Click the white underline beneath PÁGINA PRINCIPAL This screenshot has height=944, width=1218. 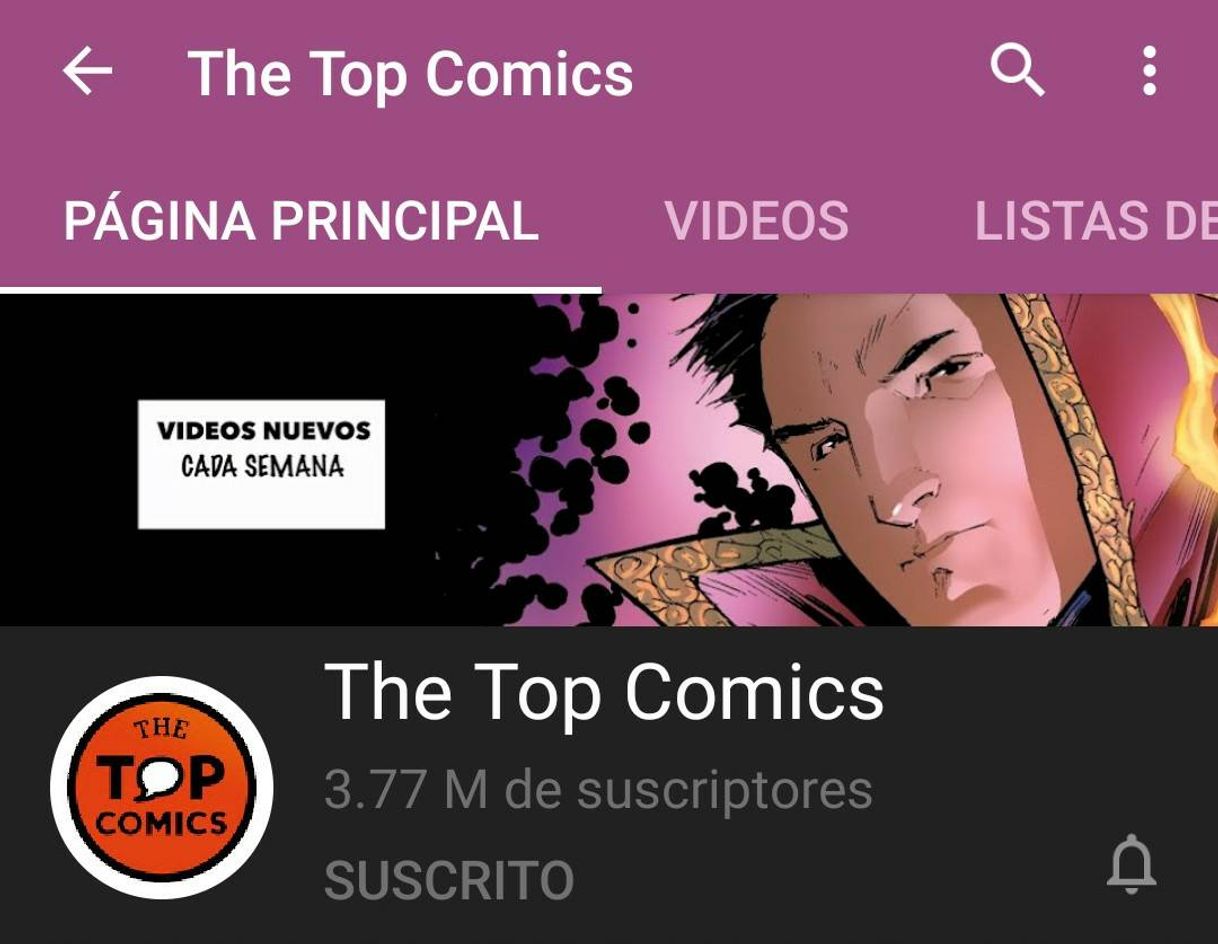pos(300,290)
